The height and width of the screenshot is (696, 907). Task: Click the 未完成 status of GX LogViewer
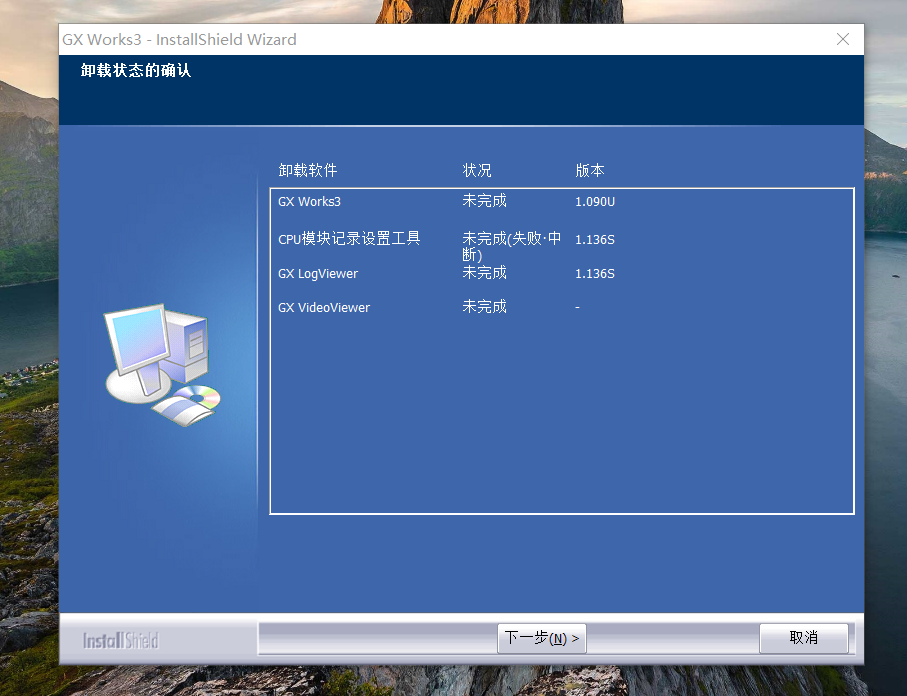484,272
